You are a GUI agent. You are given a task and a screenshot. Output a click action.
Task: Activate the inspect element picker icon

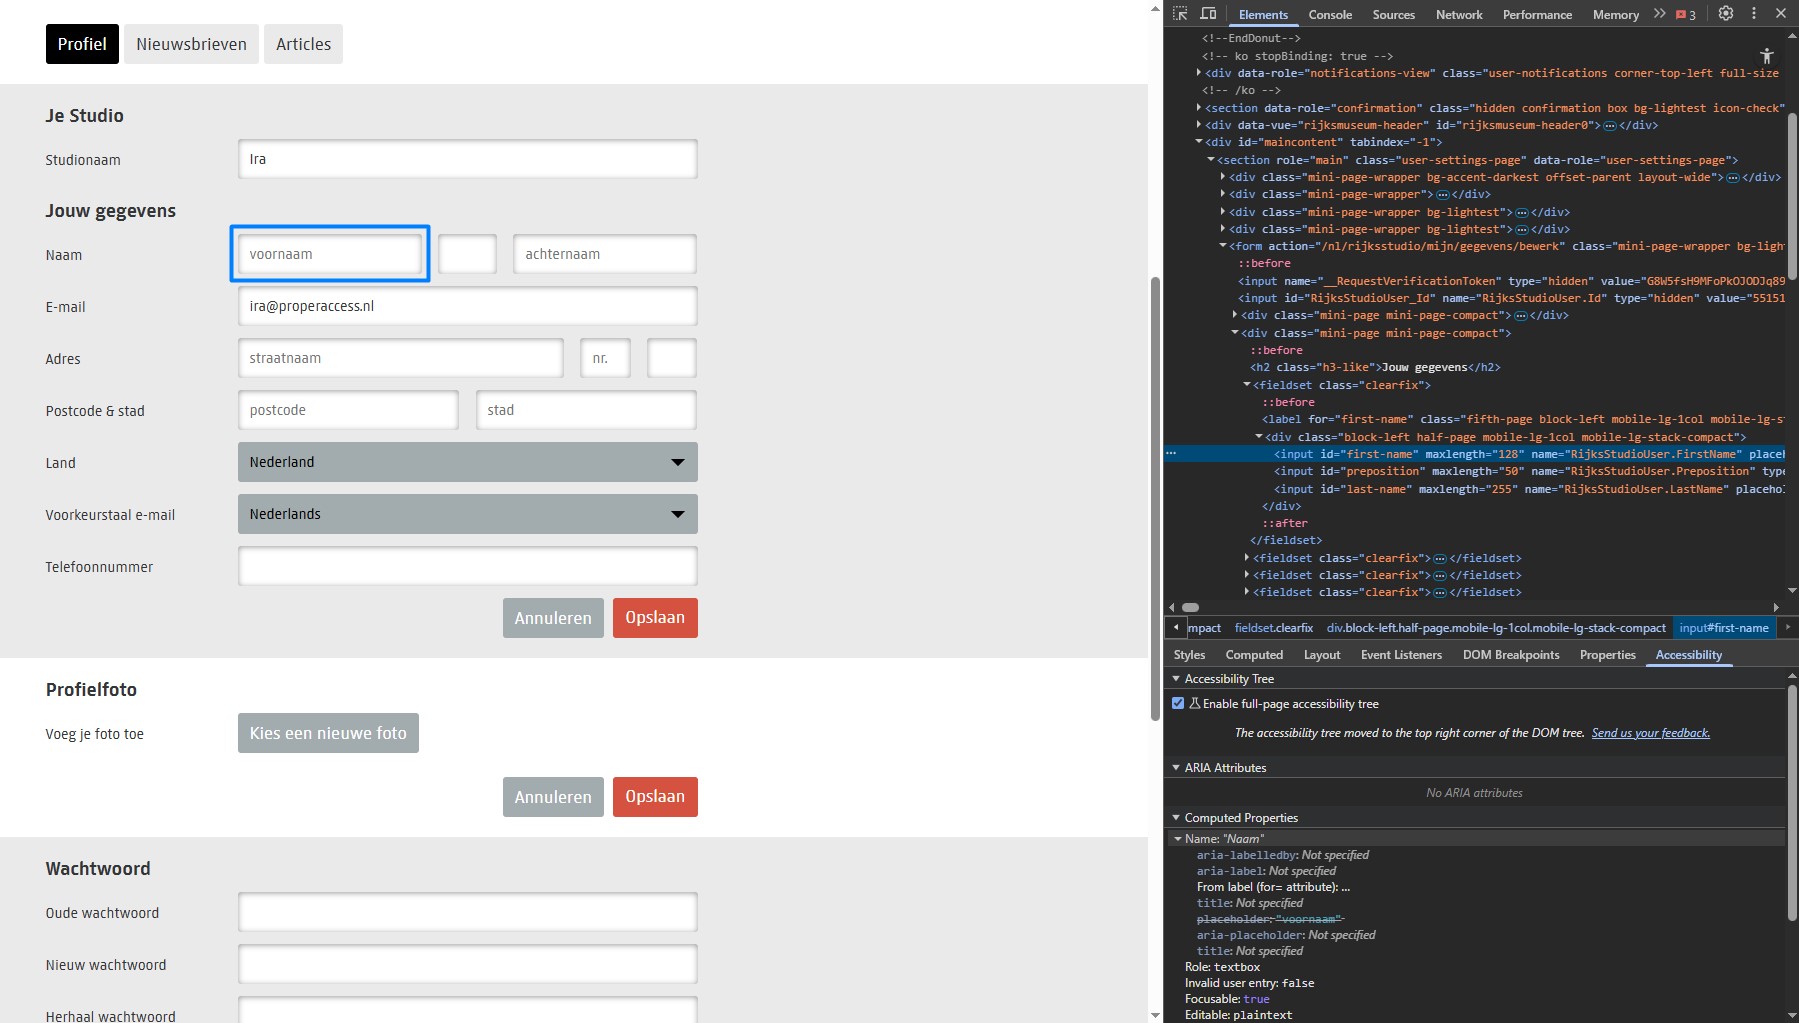1180,14
